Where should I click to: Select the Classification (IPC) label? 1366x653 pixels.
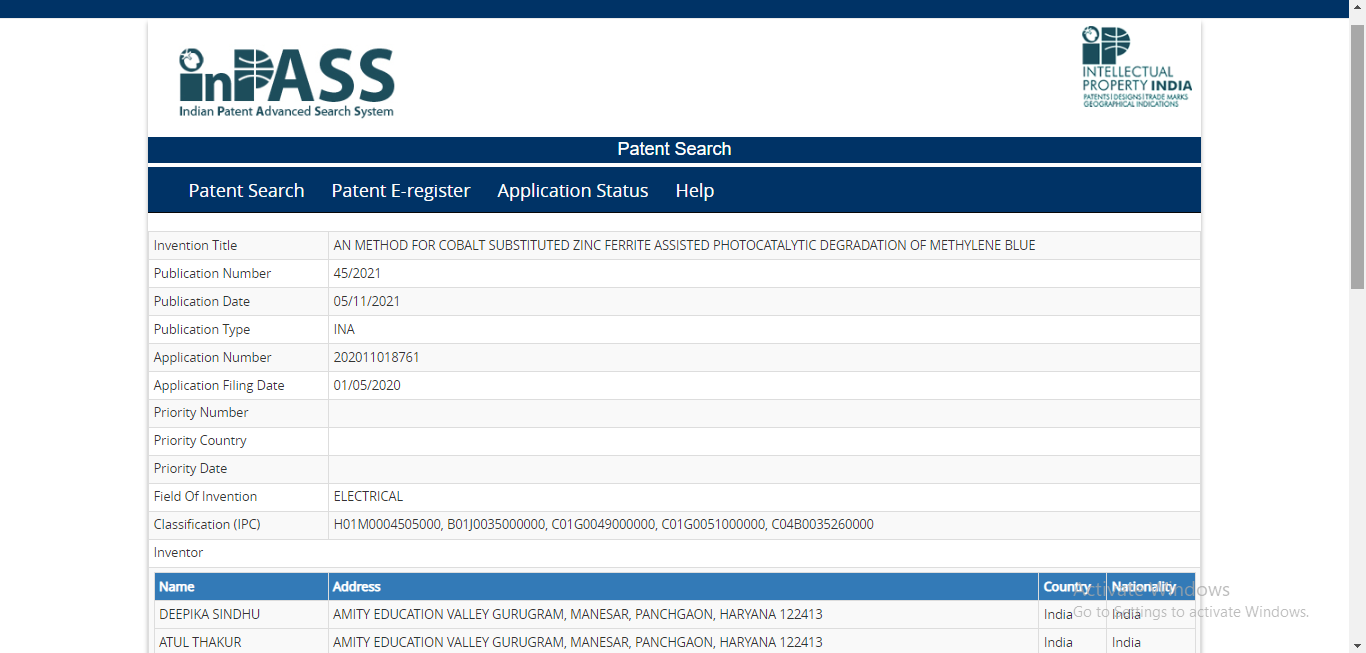[x=207, y=524]
